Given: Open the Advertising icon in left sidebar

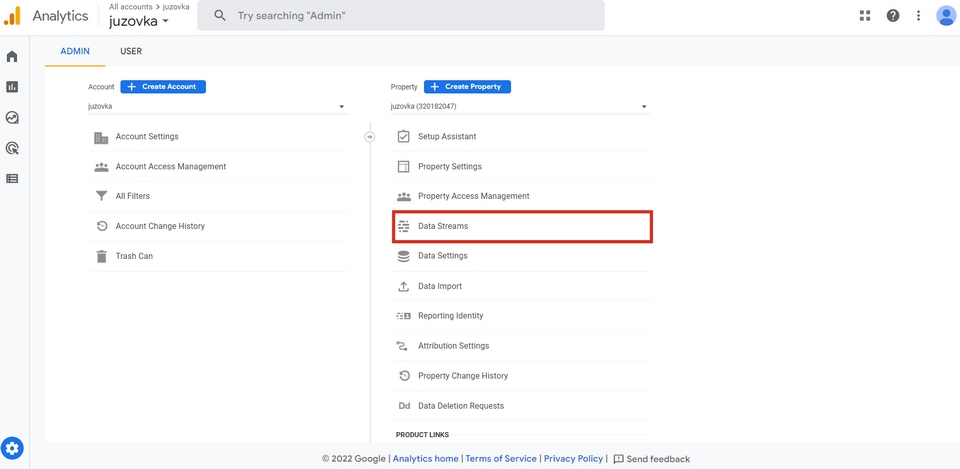Looking at the screenshot, I should point(12,148).
